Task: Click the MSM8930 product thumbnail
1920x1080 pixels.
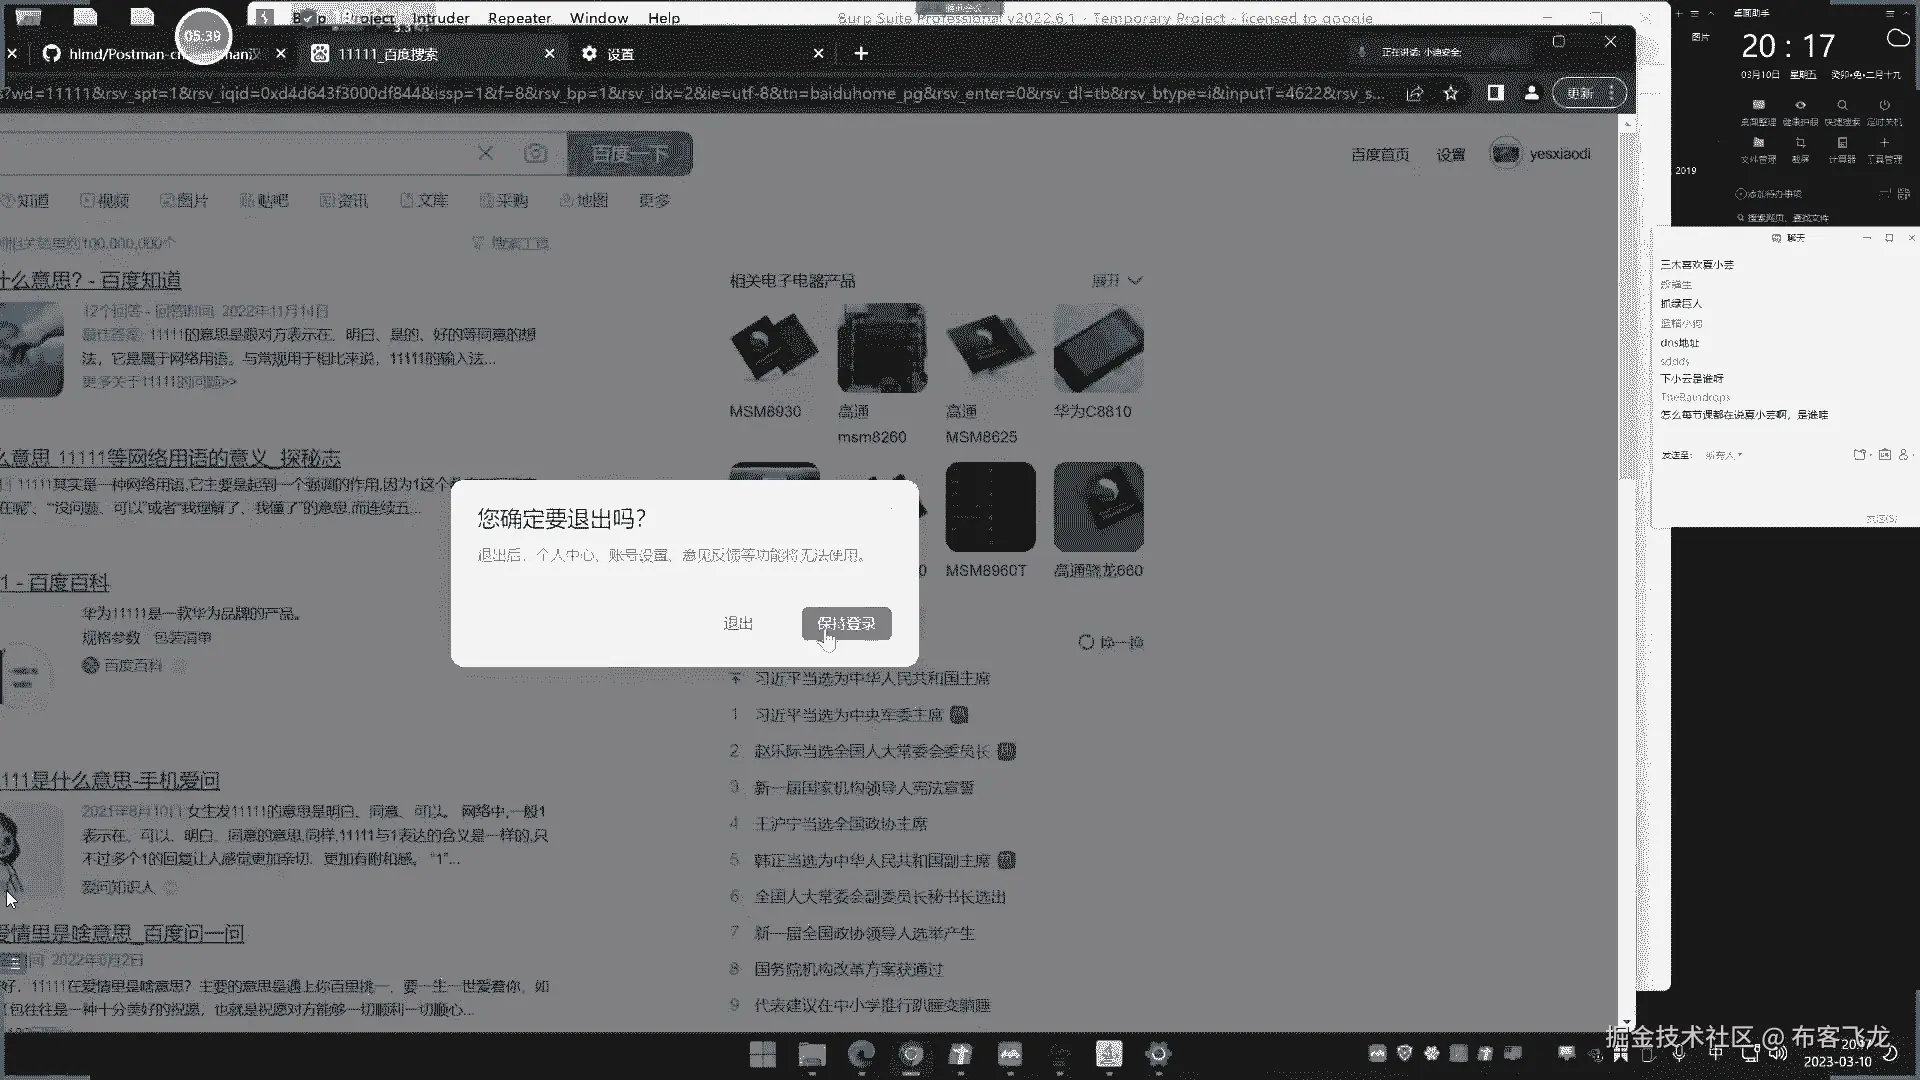Action: [x=774, y=348]
